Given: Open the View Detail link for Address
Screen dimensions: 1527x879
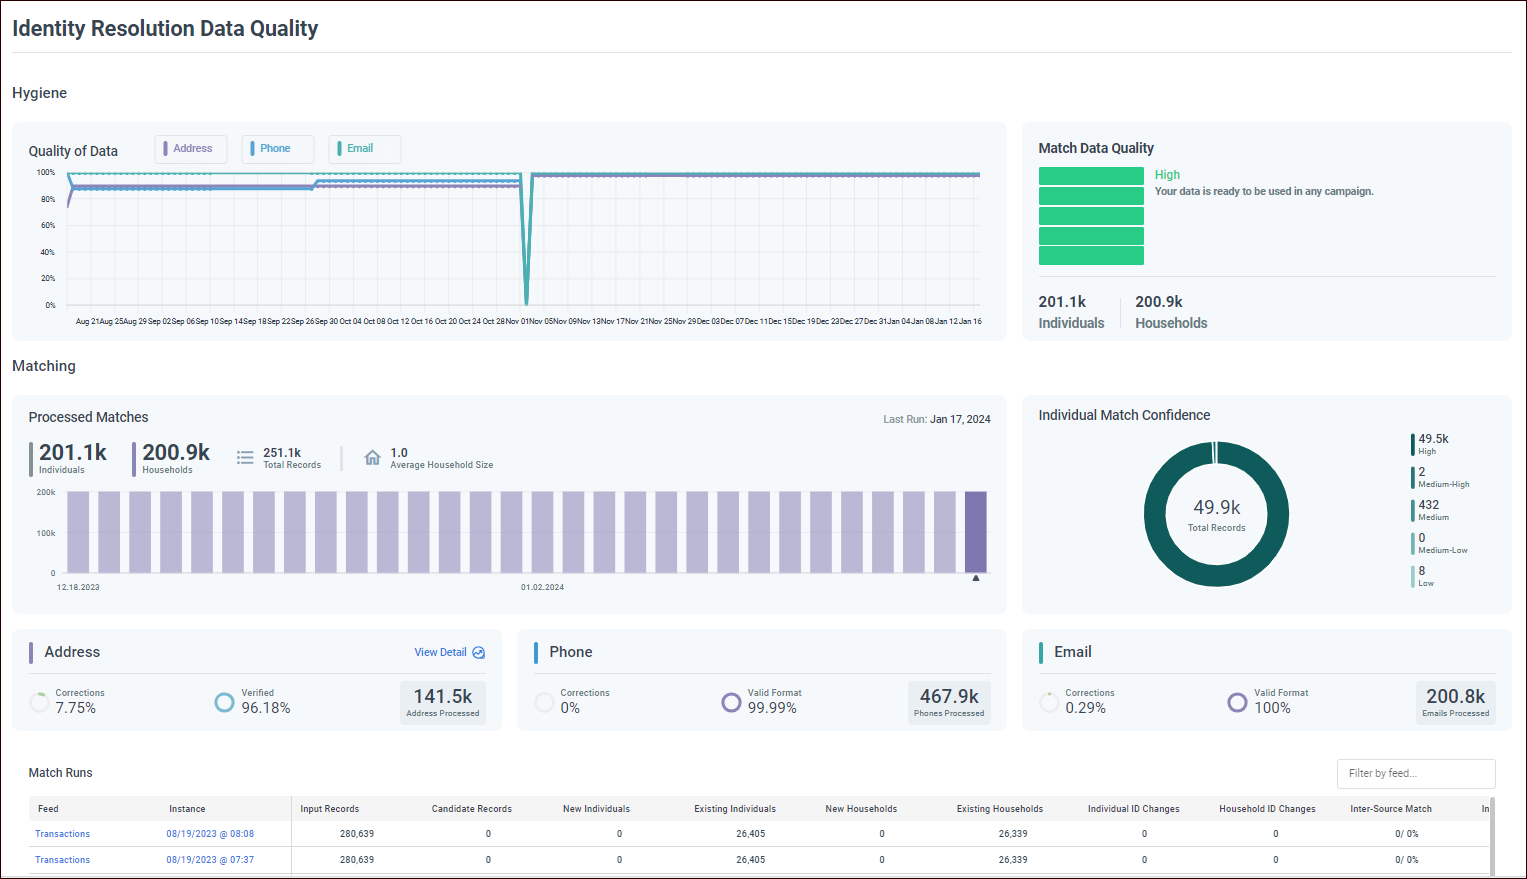Looking at the screenshot, I should coord(440,653).
